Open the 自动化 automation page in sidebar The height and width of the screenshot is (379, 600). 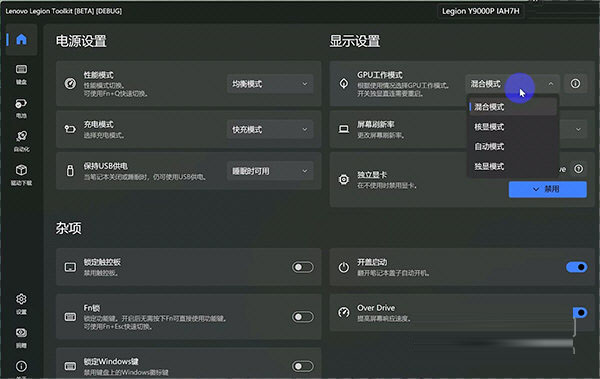pos(21,141)
